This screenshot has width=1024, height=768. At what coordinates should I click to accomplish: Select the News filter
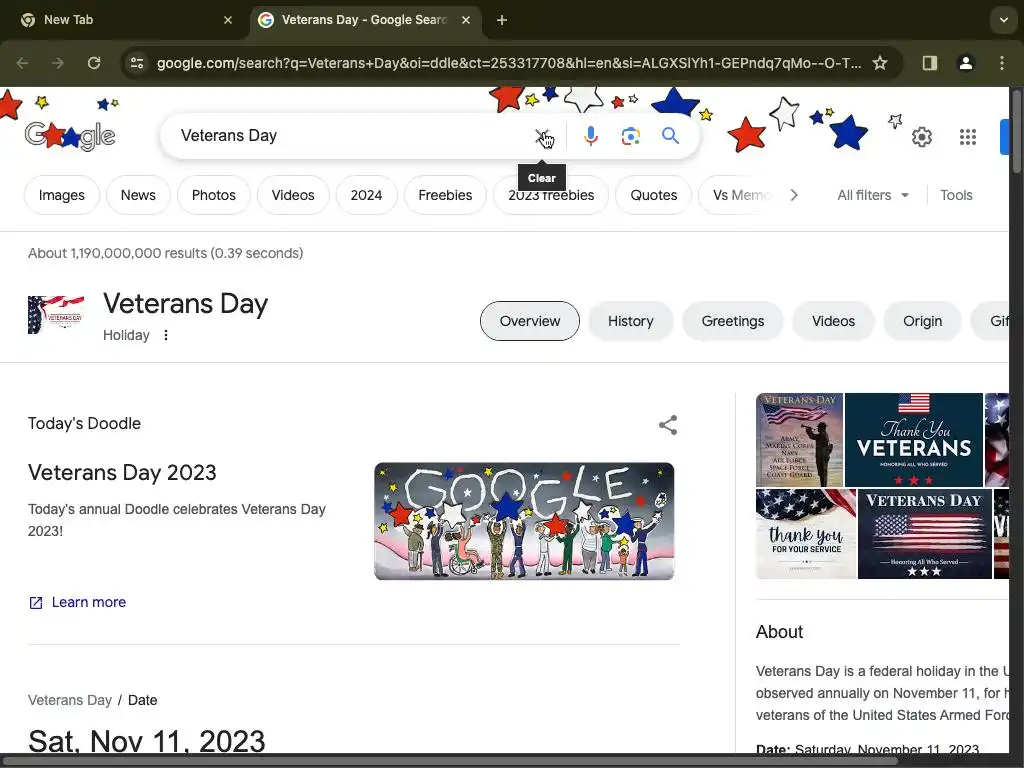(138, 195)
